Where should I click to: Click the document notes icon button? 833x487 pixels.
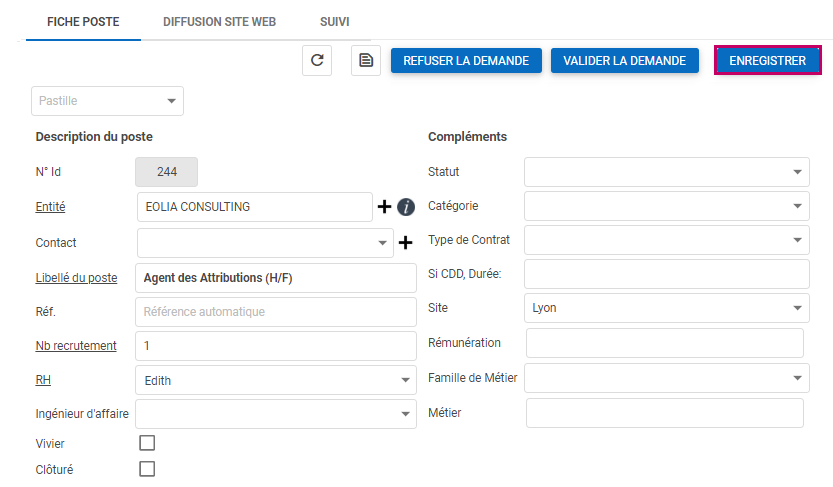366,60
